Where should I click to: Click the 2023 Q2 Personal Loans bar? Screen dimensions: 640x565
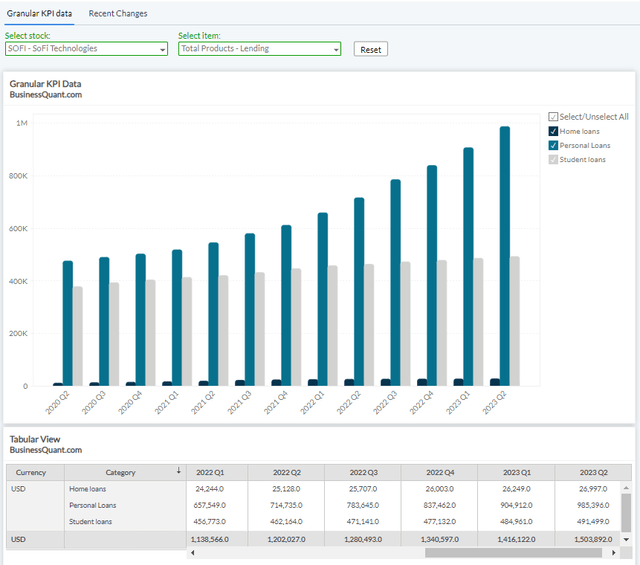pos(505,256)
